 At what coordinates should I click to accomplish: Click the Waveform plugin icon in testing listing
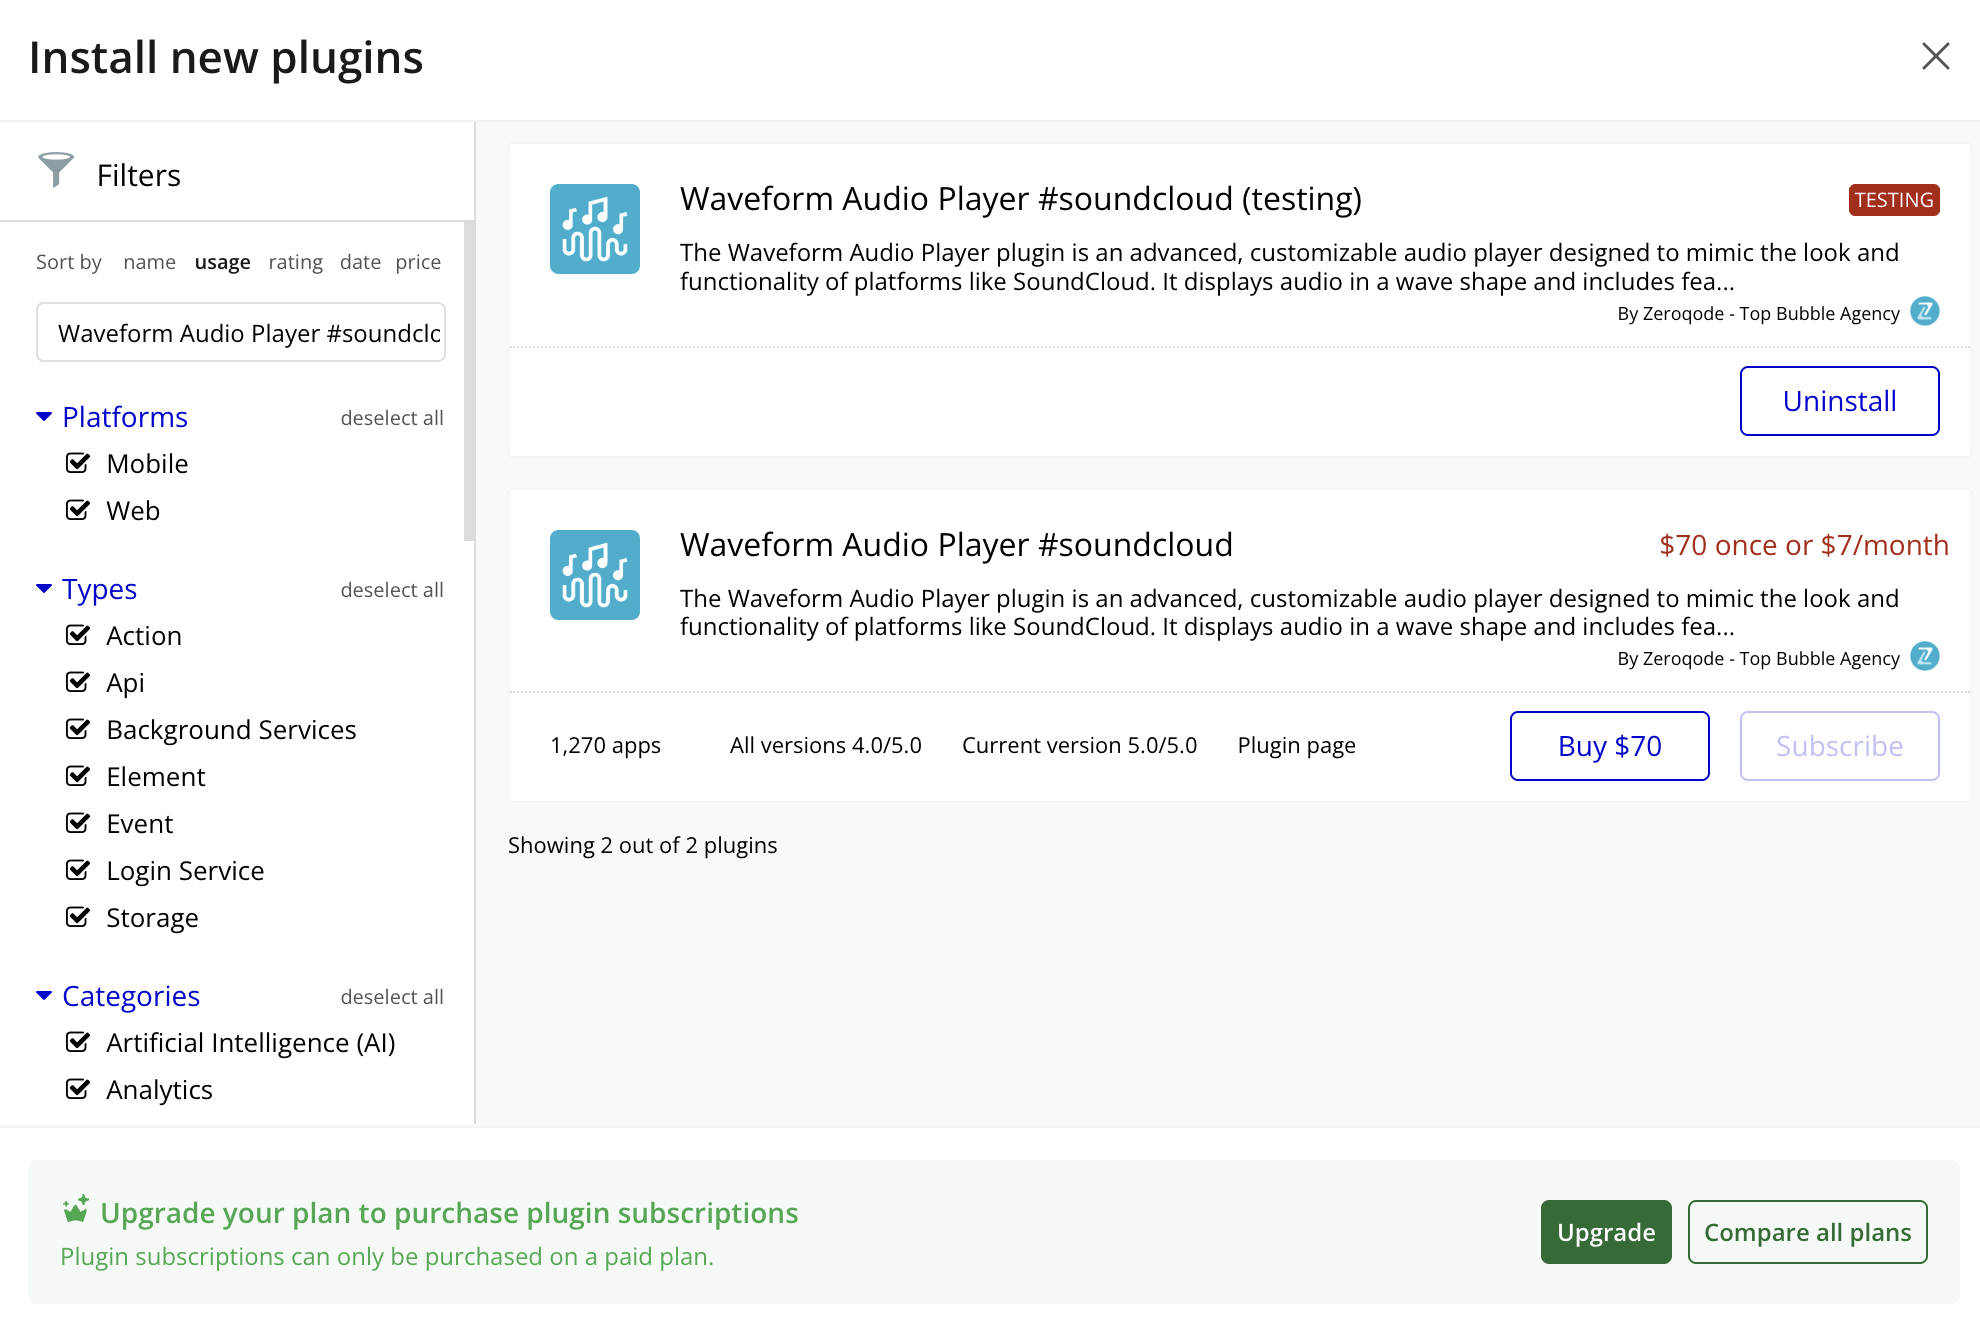coord(594,229)
